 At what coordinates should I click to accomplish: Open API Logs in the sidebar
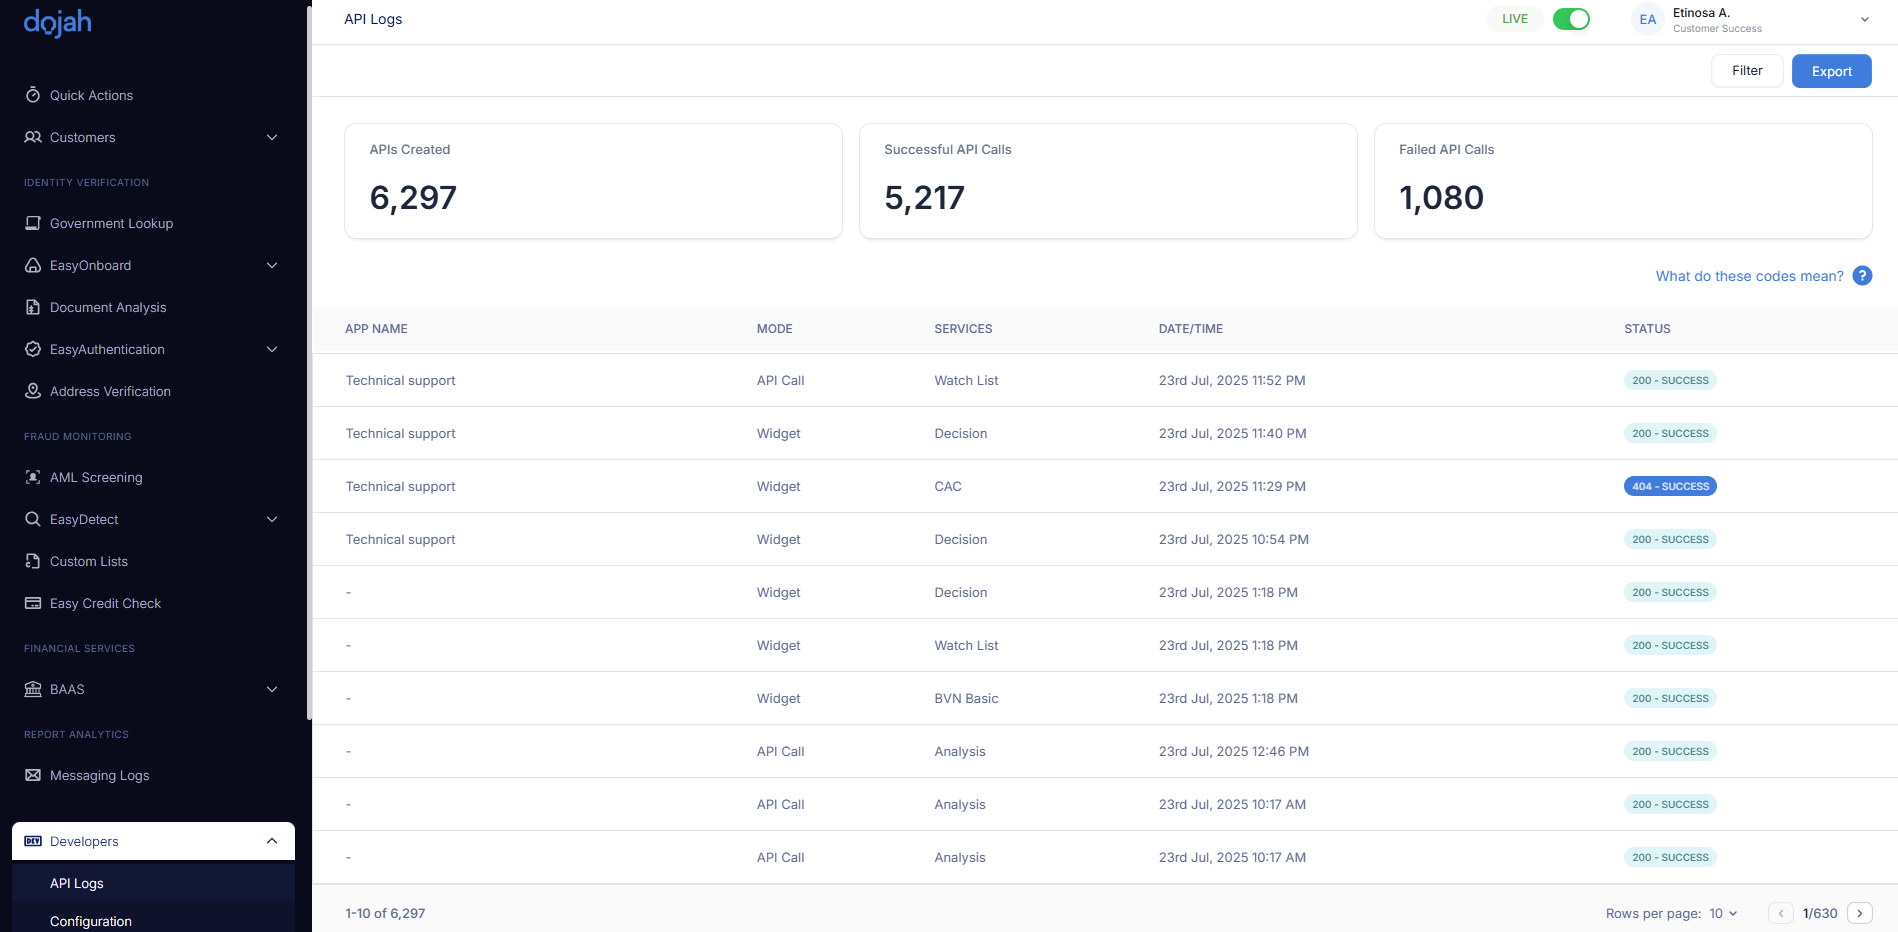77,883
